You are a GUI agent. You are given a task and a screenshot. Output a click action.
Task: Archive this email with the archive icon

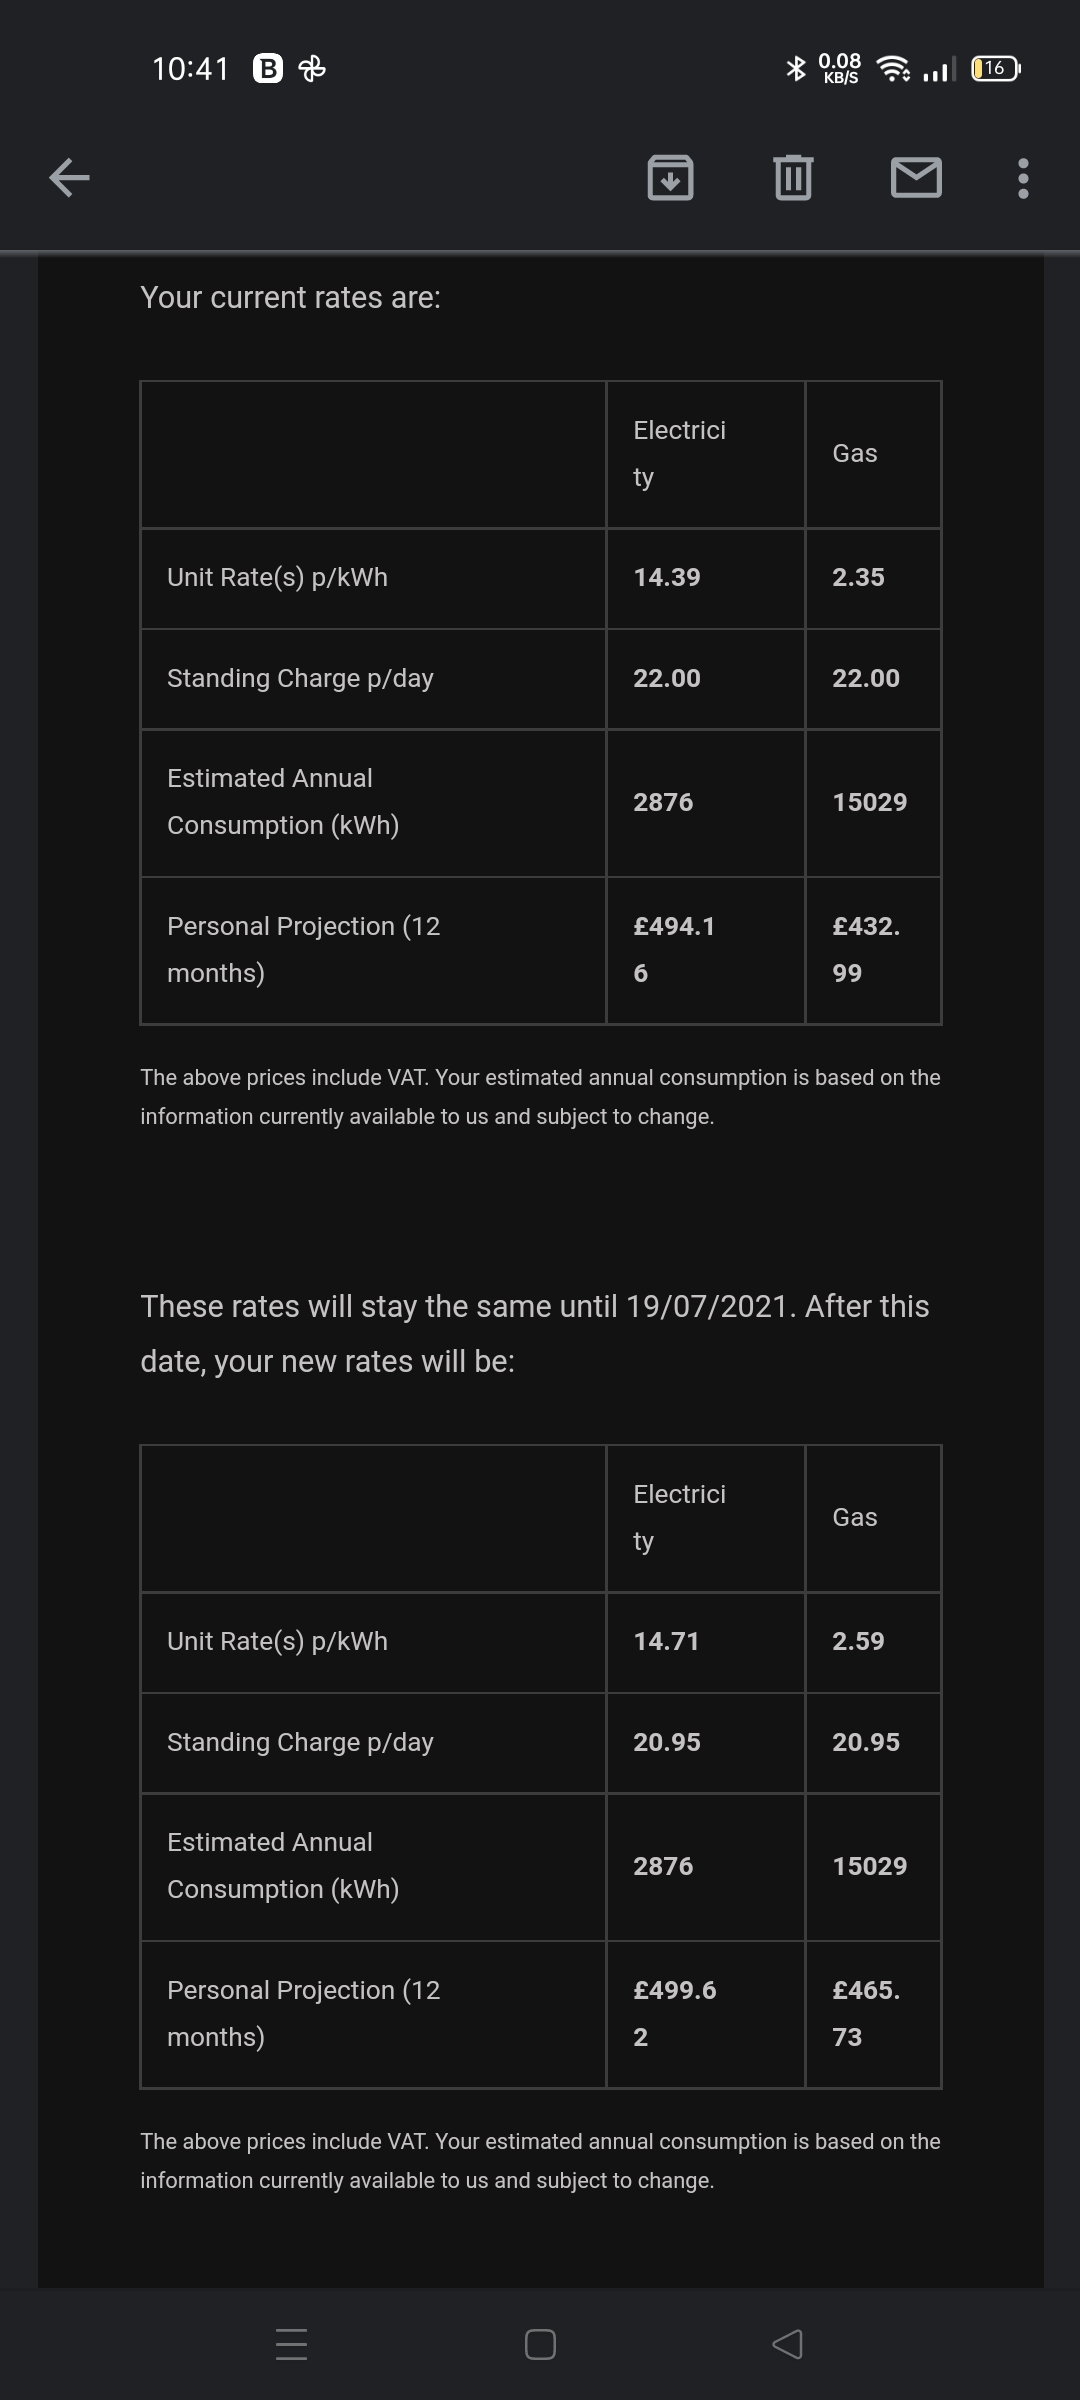pyautogui.click(x=670, y=178)
